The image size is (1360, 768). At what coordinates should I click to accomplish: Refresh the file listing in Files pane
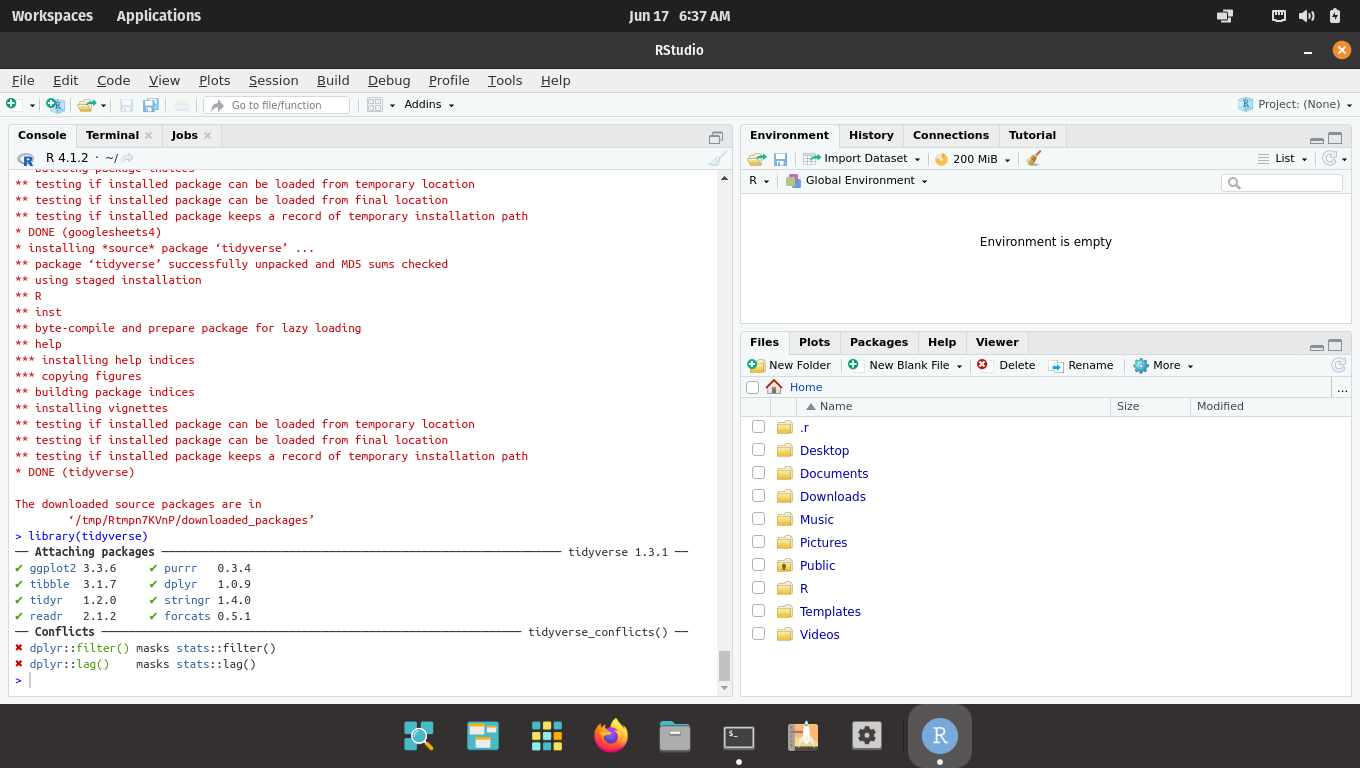(x=1338, y=365)
